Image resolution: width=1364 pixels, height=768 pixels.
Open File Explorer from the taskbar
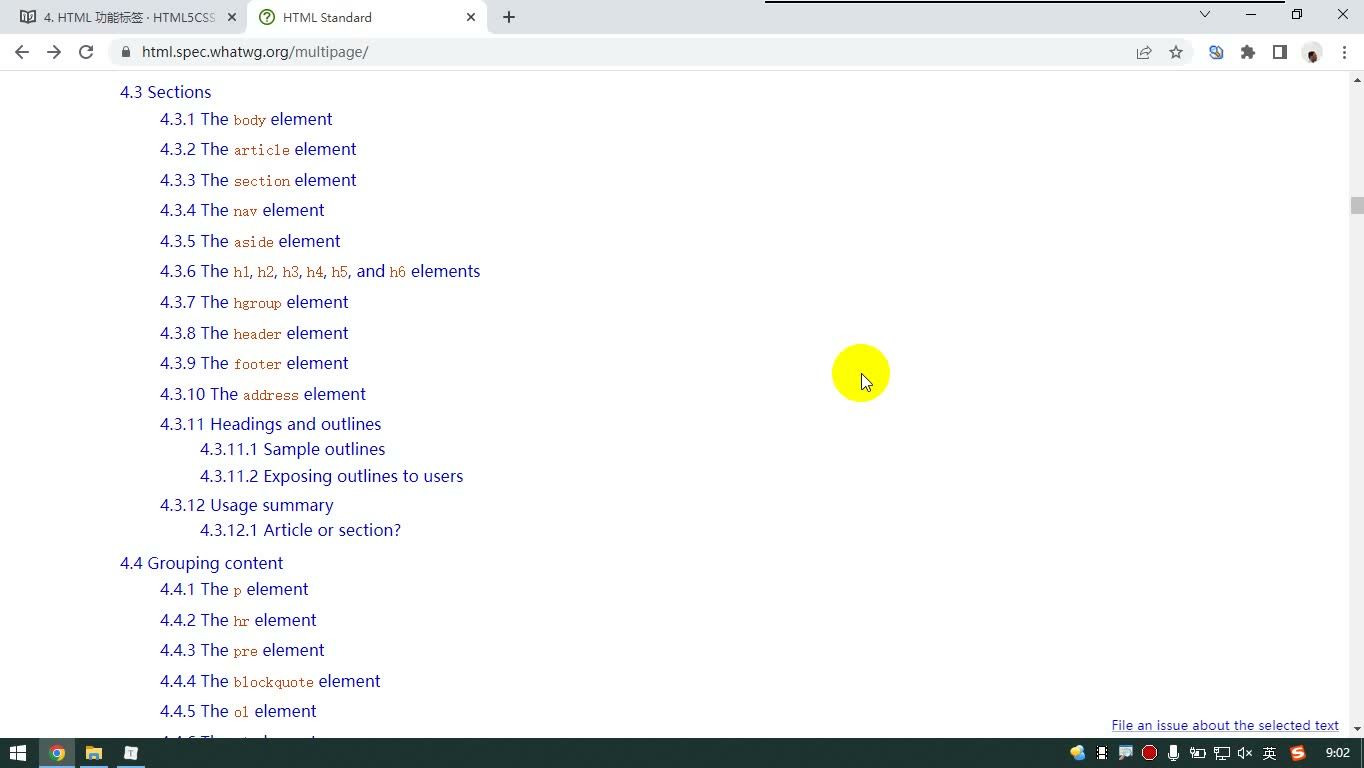click(94, 753)
